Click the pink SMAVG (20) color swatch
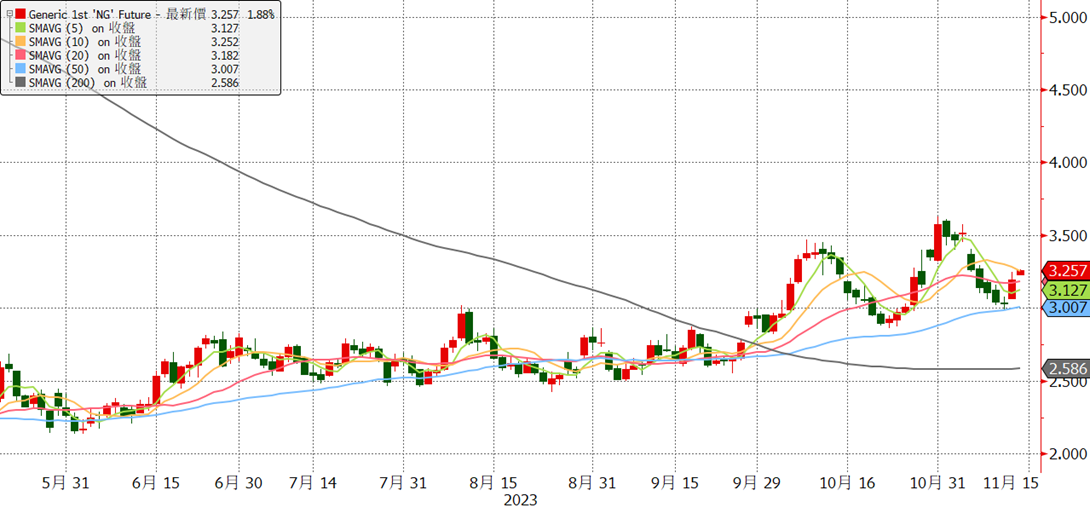The height and width of the screenshot is (509, 1090). point(22,55)
